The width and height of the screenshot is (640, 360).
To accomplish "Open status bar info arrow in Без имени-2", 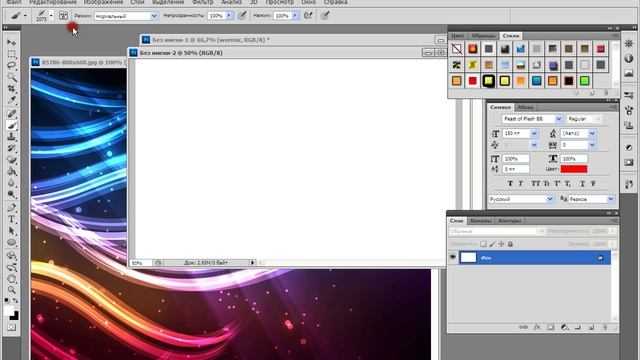I will [253, 263].
